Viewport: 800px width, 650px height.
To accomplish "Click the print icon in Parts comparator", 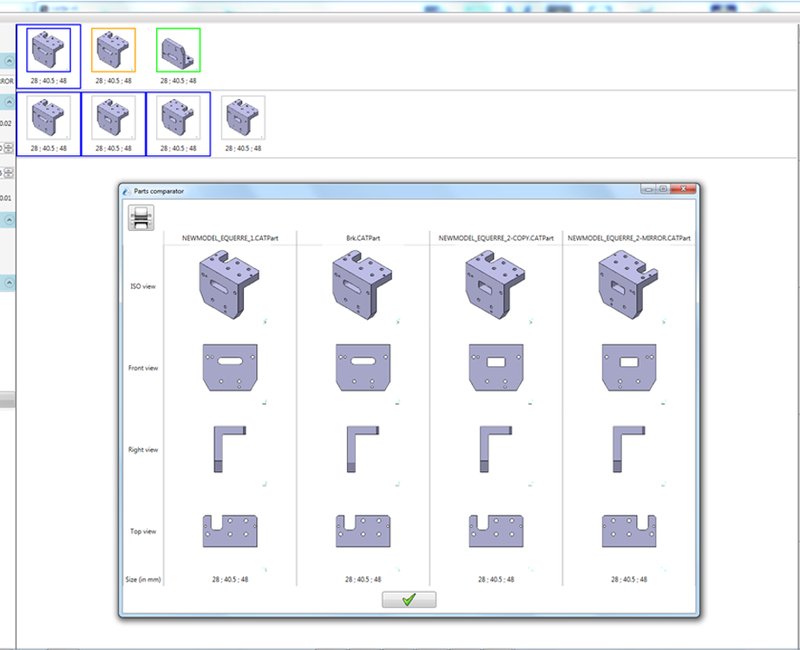I will tap(142, 217).
